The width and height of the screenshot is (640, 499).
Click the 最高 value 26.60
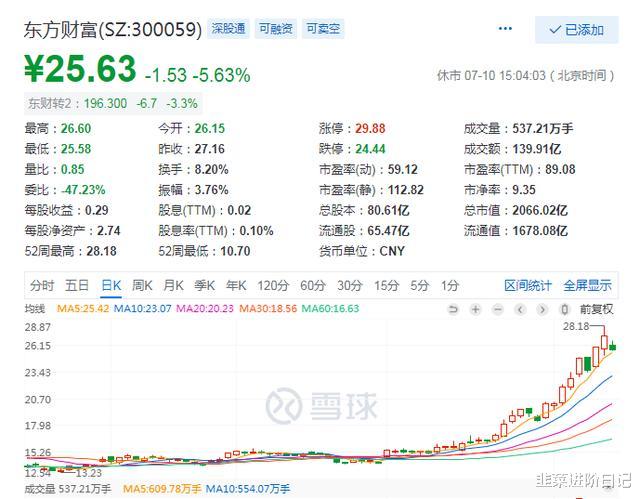76,129
